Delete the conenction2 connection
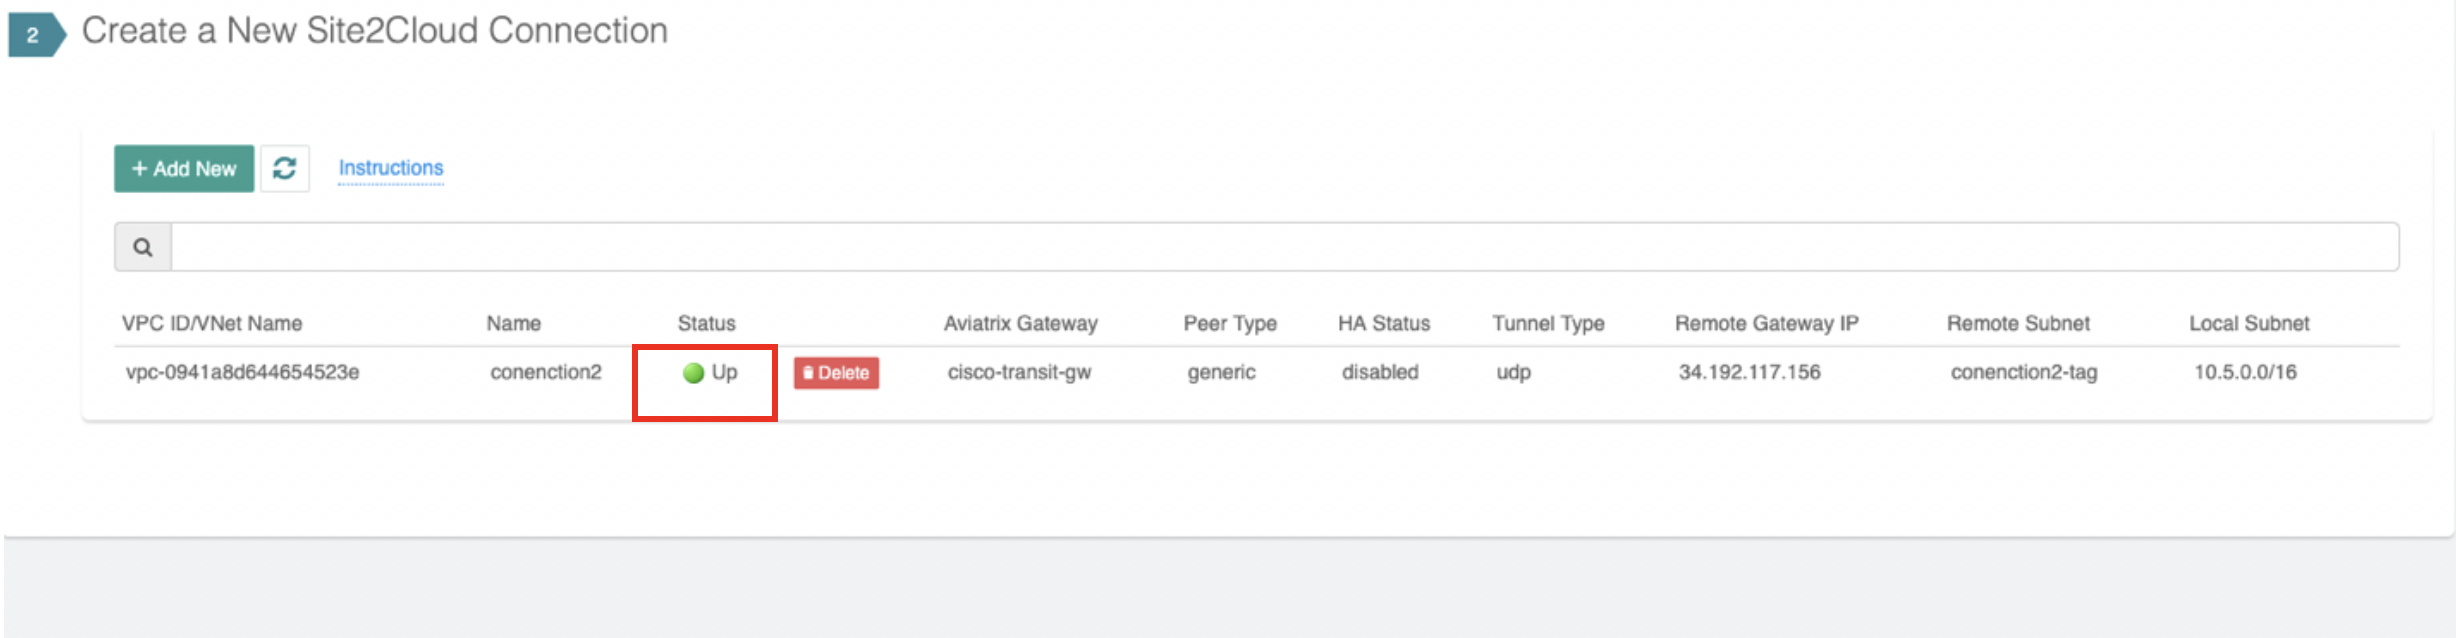This screenshot has height=638, width=2456. point(836,373)
